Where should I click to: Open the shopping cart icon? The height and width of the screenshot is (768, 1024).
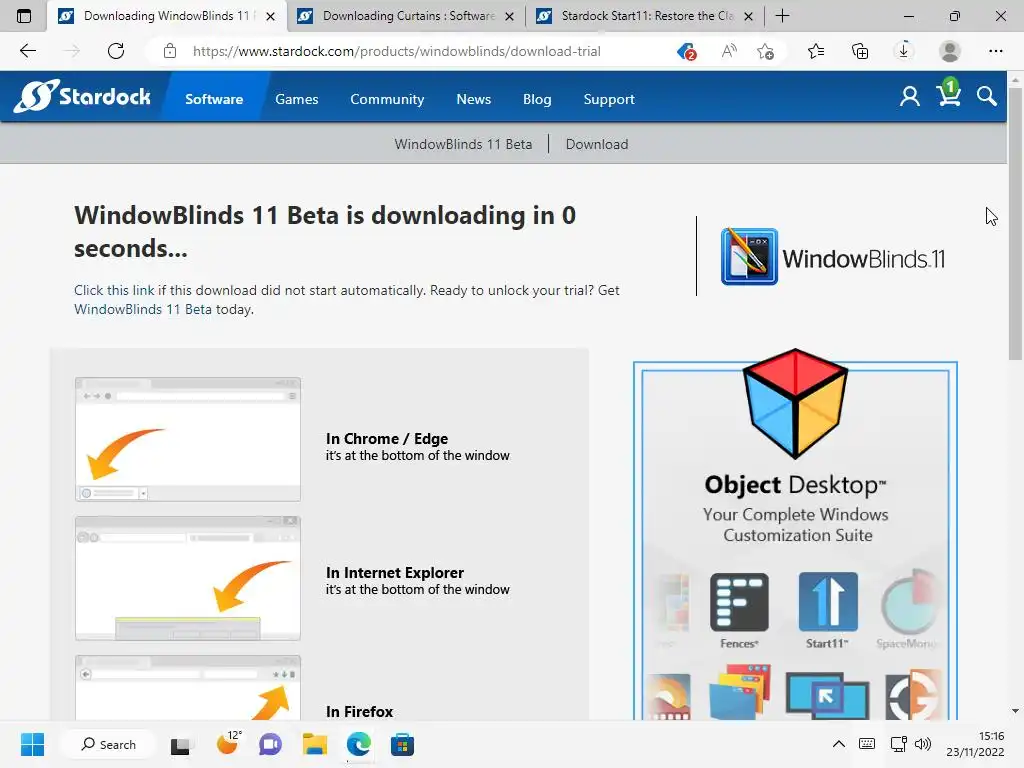949,92
